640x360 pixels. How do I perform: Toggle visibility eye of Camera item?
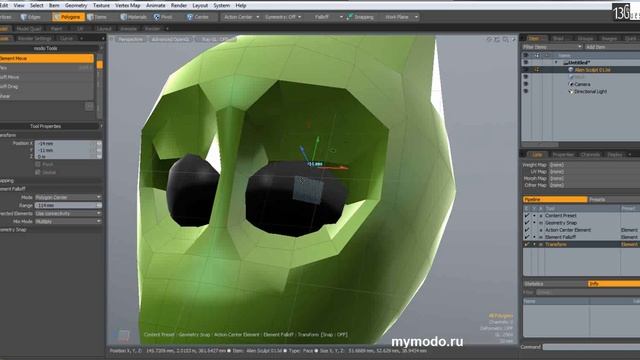pos(526,84)
